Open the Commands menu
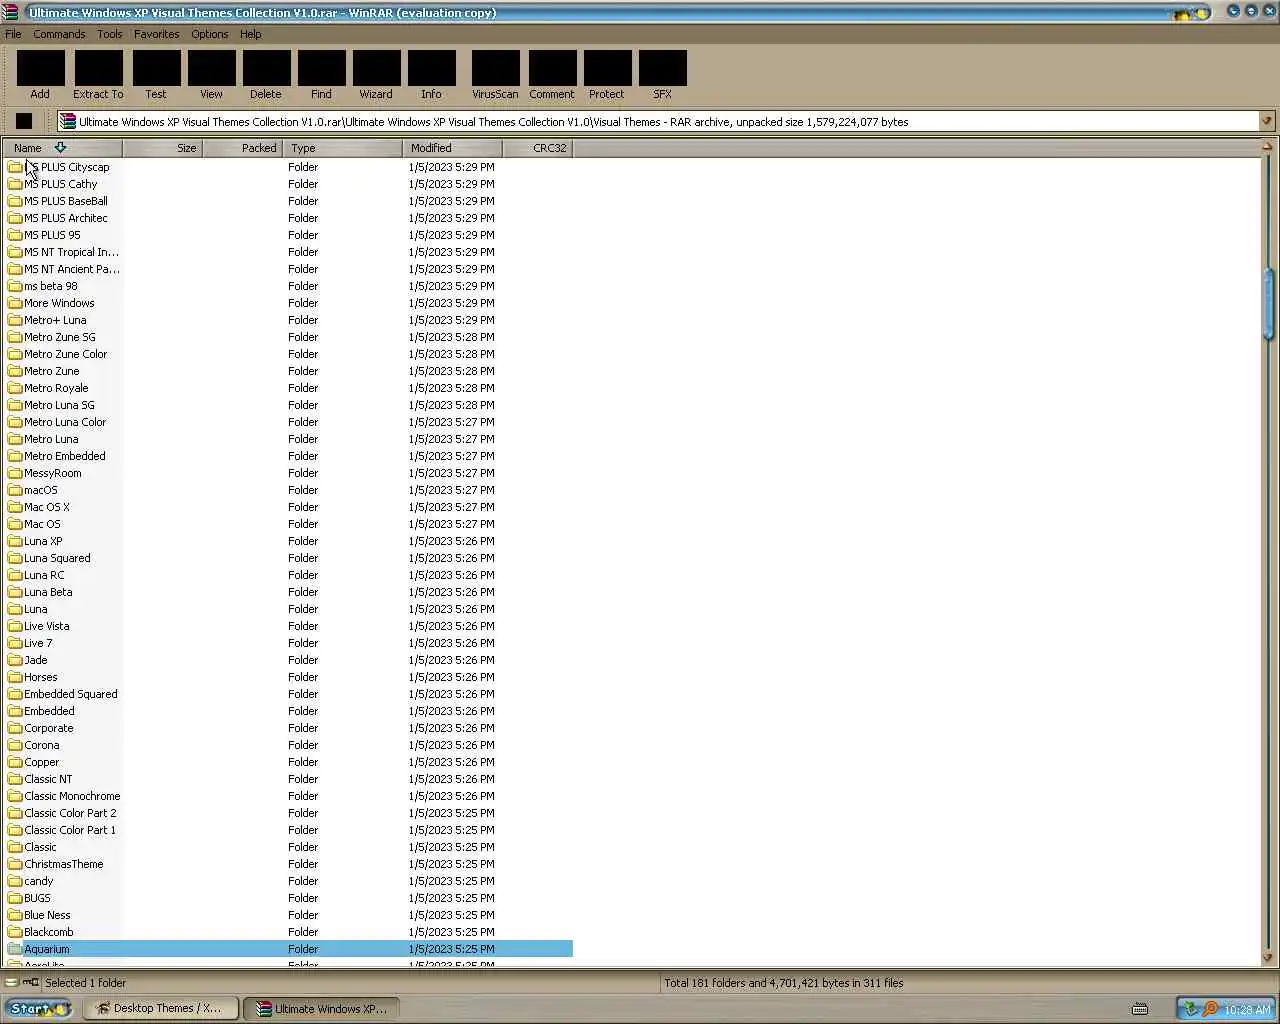This screenshot has width=1280, height=1024. coord(59,34)
